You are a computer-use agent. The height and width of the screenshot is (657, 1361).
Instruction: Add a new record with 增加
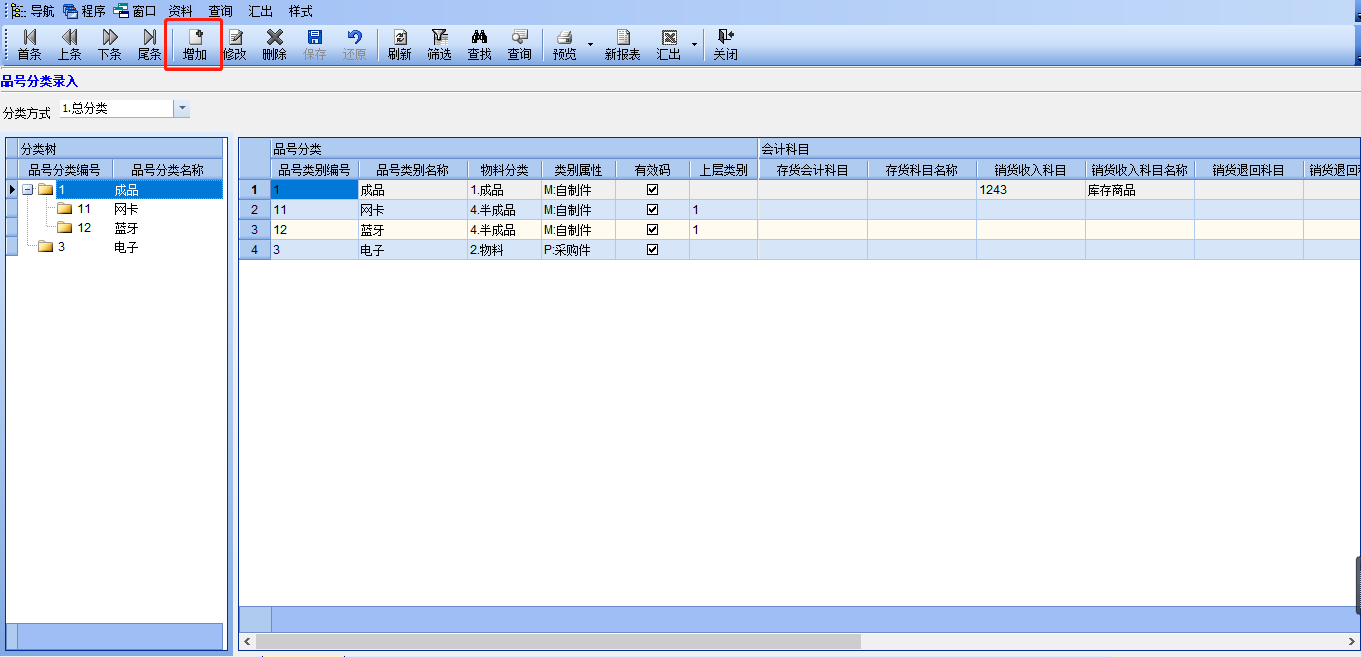point(195,45)
